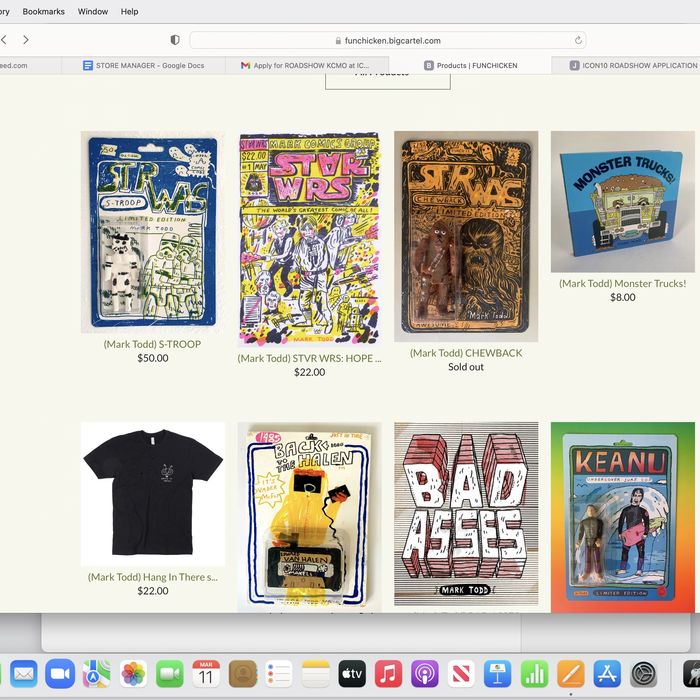The width and height of the screenshot is (700, 700).
Task: Click the CHEWBACK product image
Action: (x=466, y=236)
